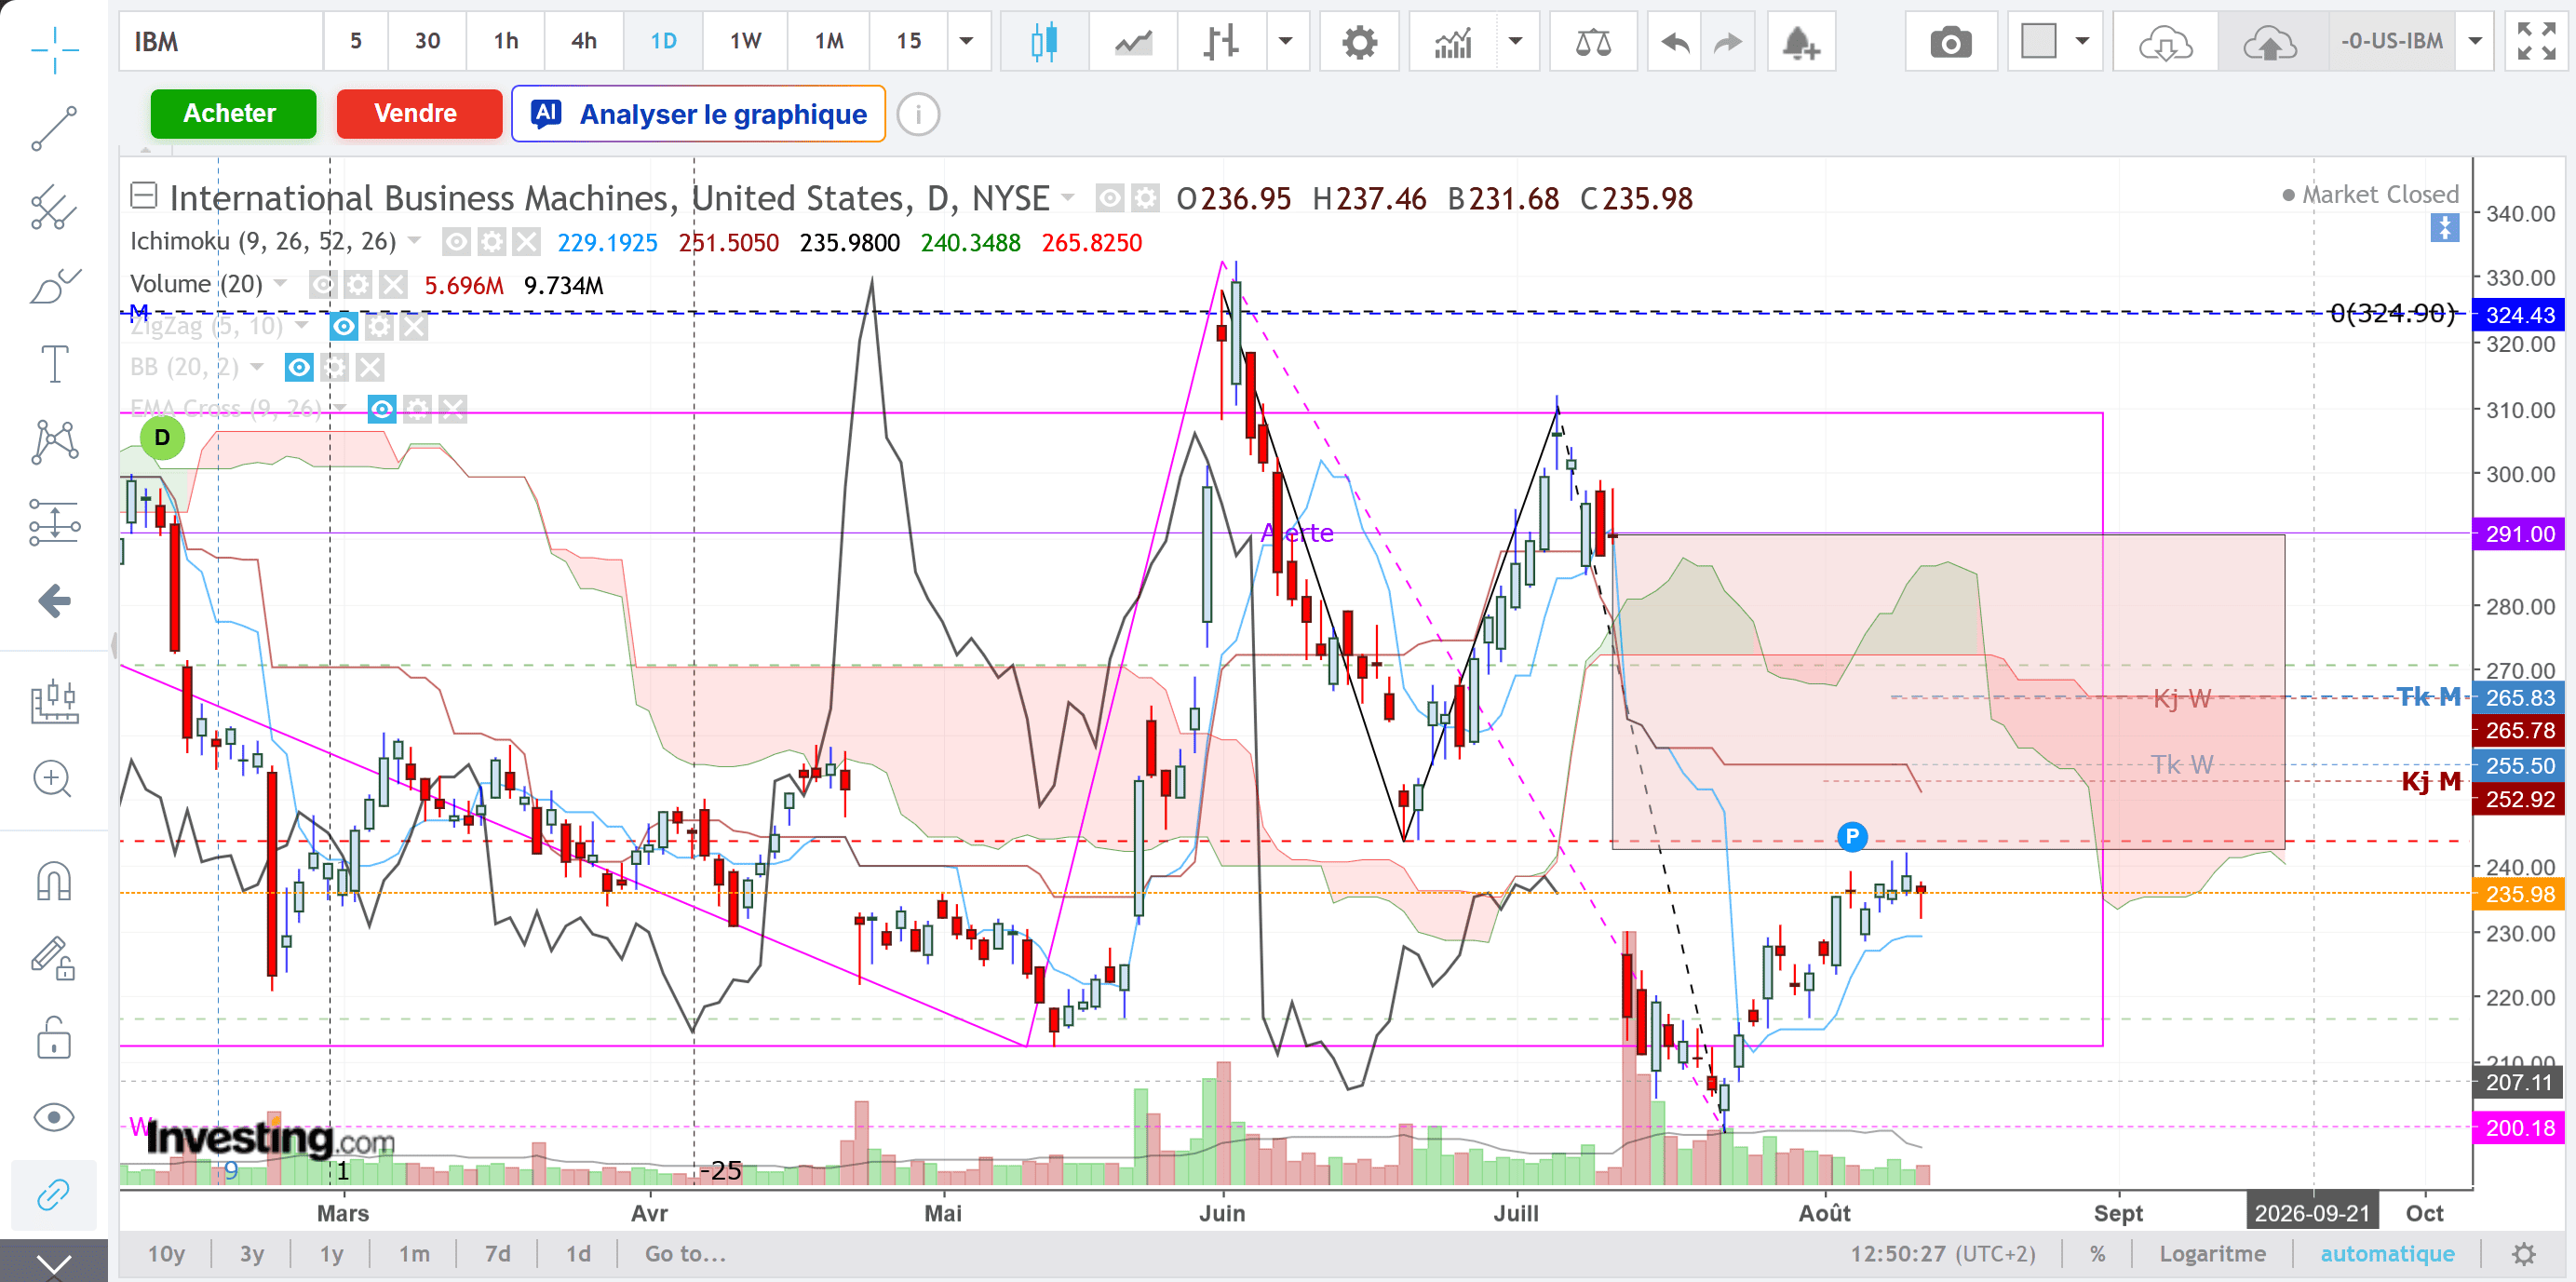The image size is (2576, 1282).
Task: Remove the Ichimoku indicator
Action: (526, 241)
